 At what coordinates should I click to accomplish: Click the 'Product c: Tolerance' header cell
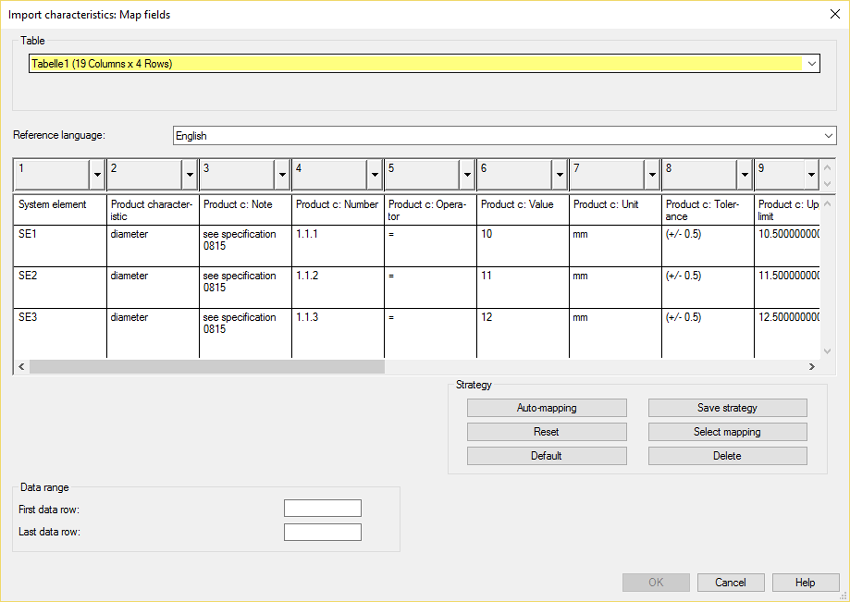708,210
